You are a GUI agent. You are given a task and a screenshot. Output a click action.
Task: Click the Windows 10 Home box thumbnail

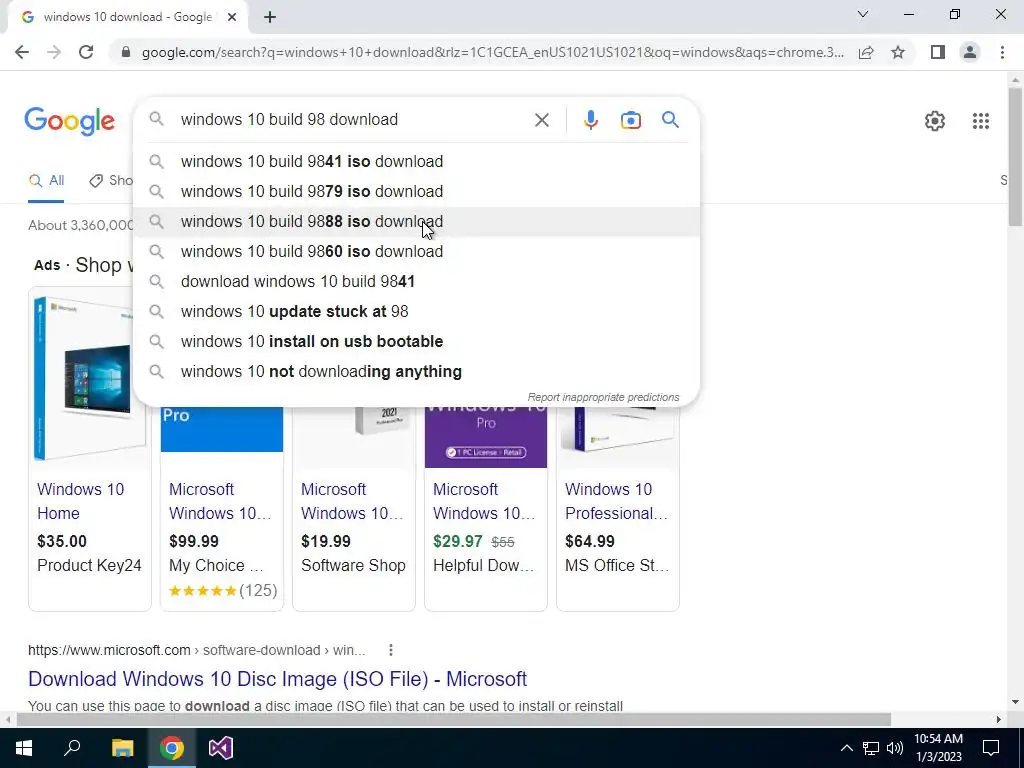(x=90, y=379)
